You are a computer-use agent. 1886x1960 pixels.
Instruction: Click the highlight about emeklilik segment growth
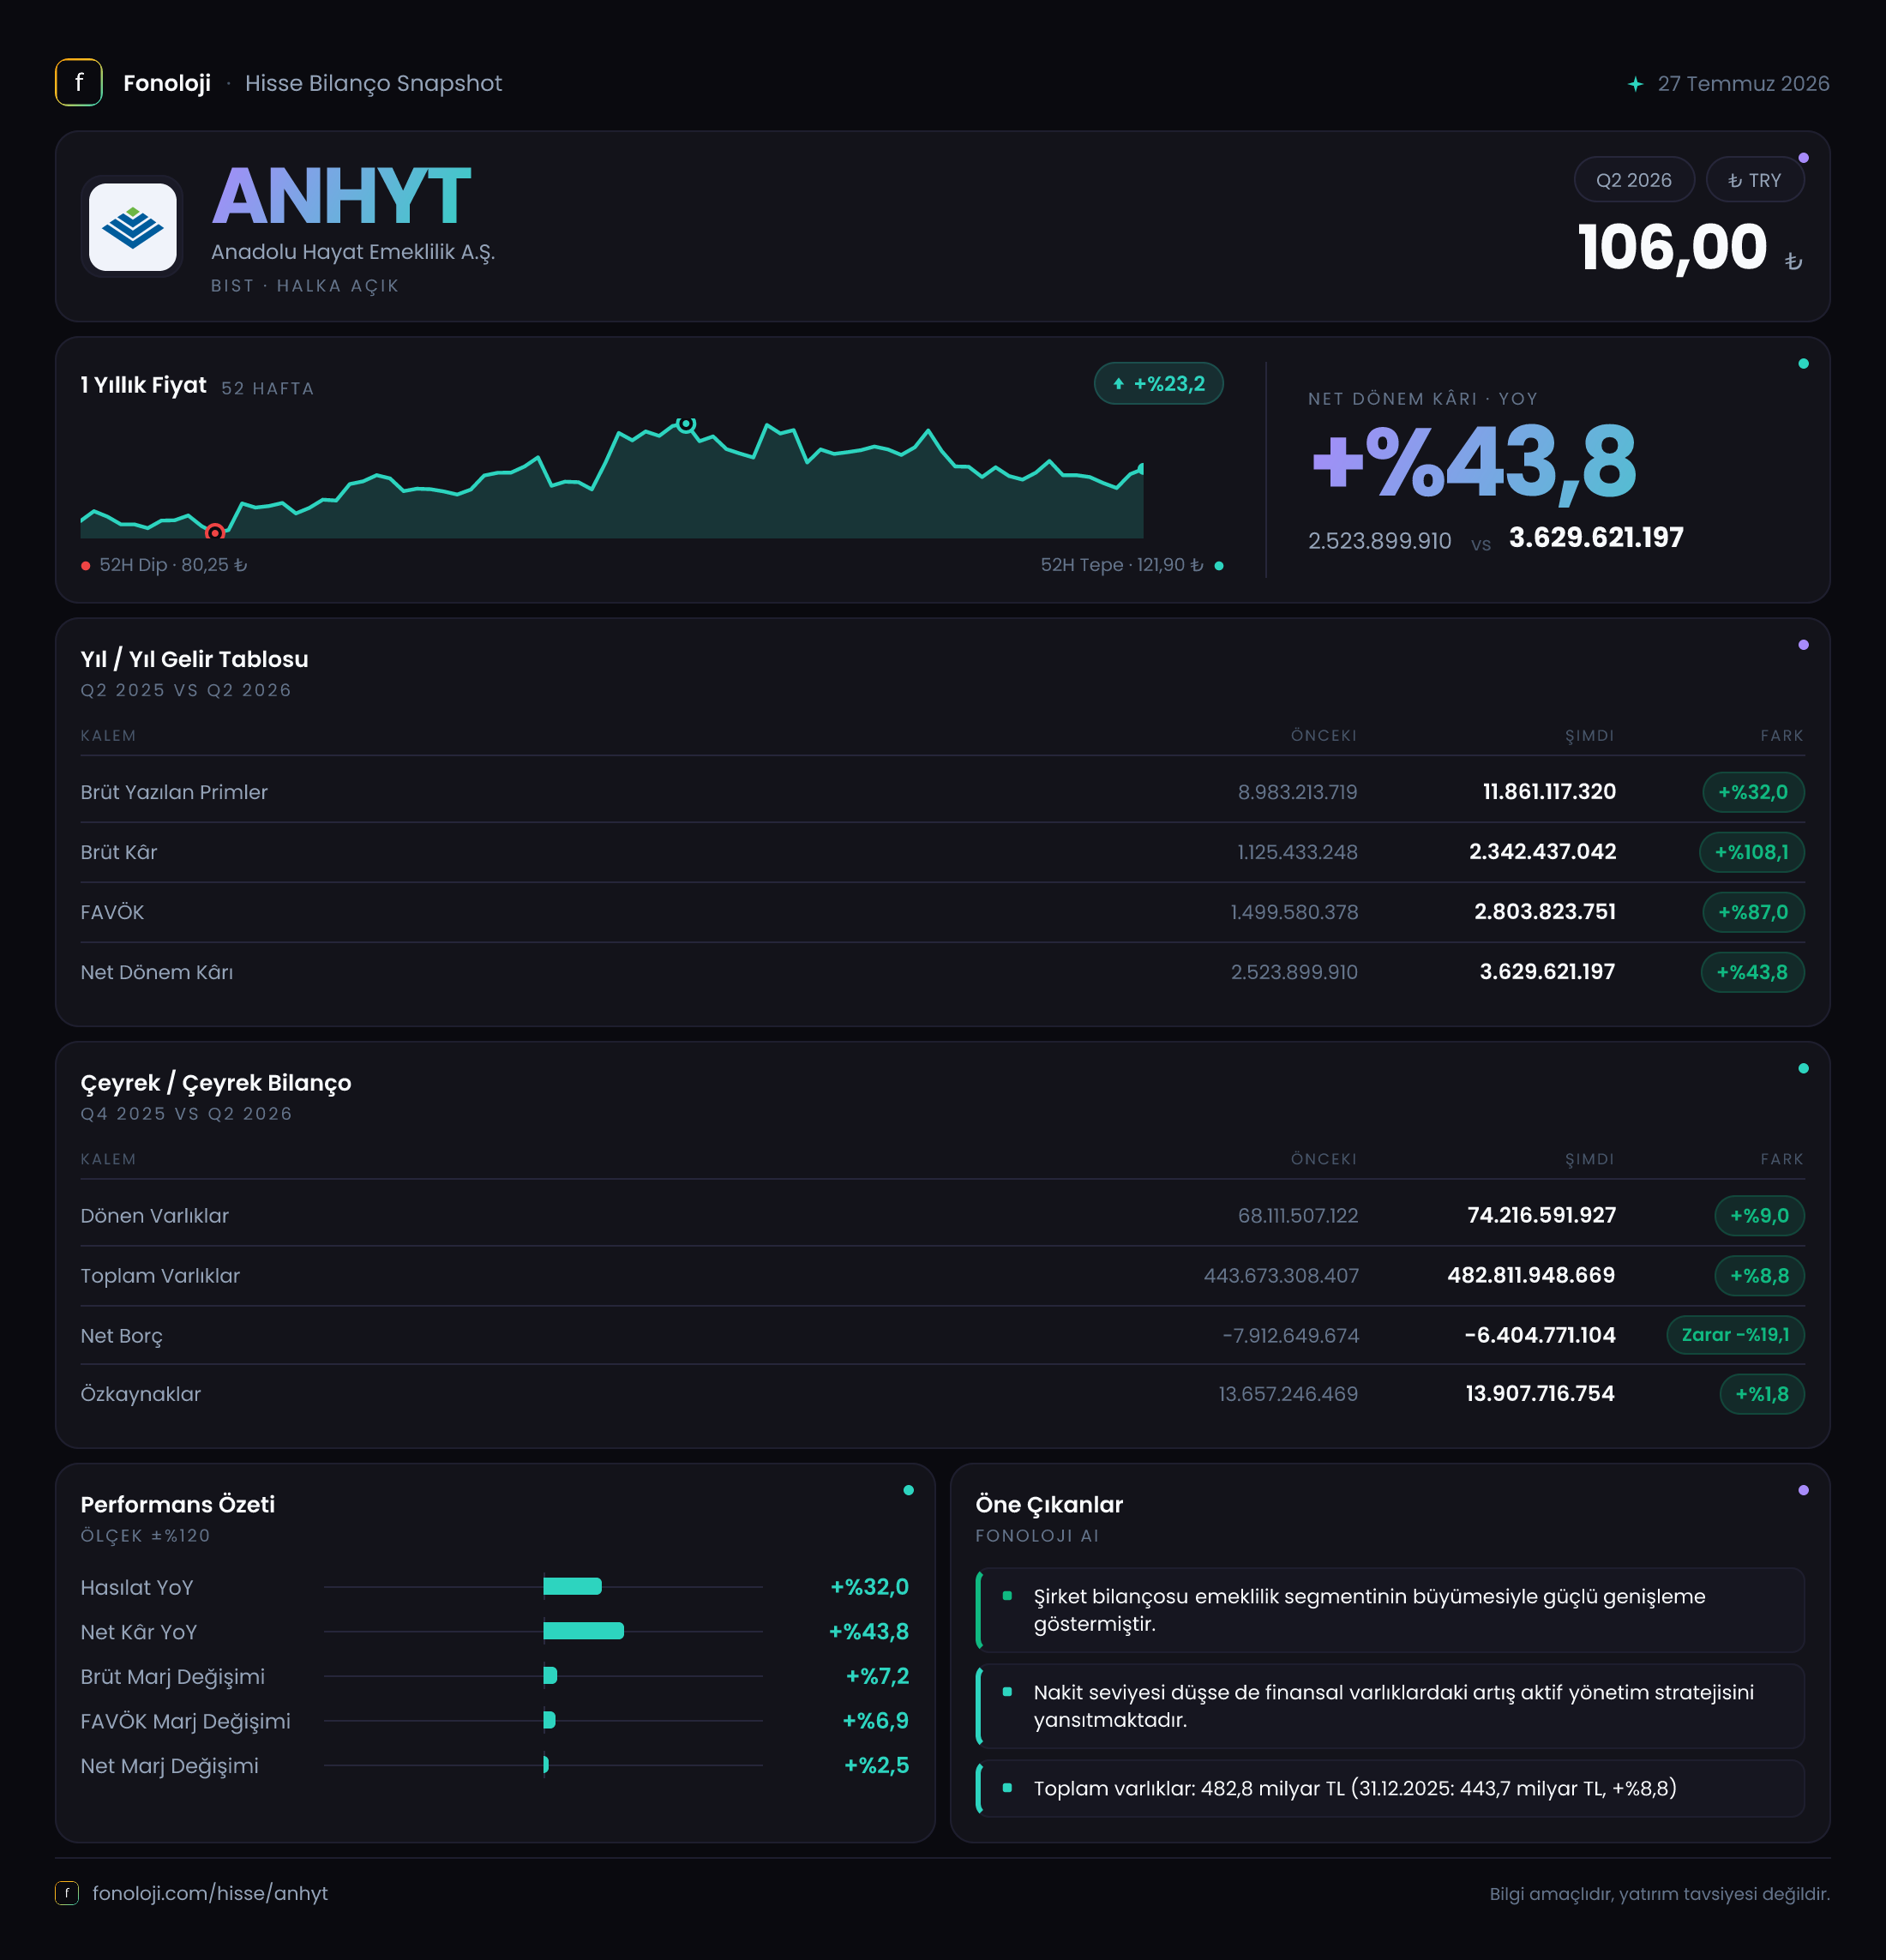(x=1390, y=1610)
